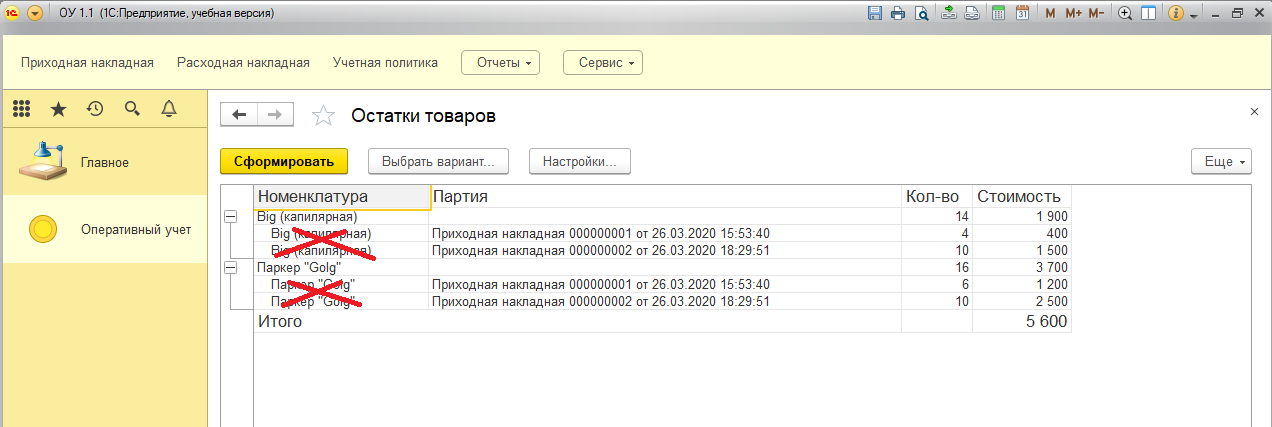The width and height of the screenshot is (1272, 427).
Task: Open the calendar icon showing 31
Action: tap(1022, 14)
